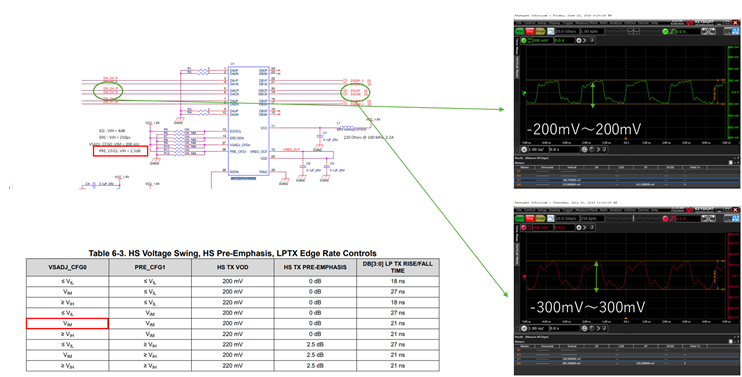The height and width of the screenshot is (377, 742).
Task: Open Trigger menu on red-trace scope
Action: pyautogui.click(x=568, y=210)
